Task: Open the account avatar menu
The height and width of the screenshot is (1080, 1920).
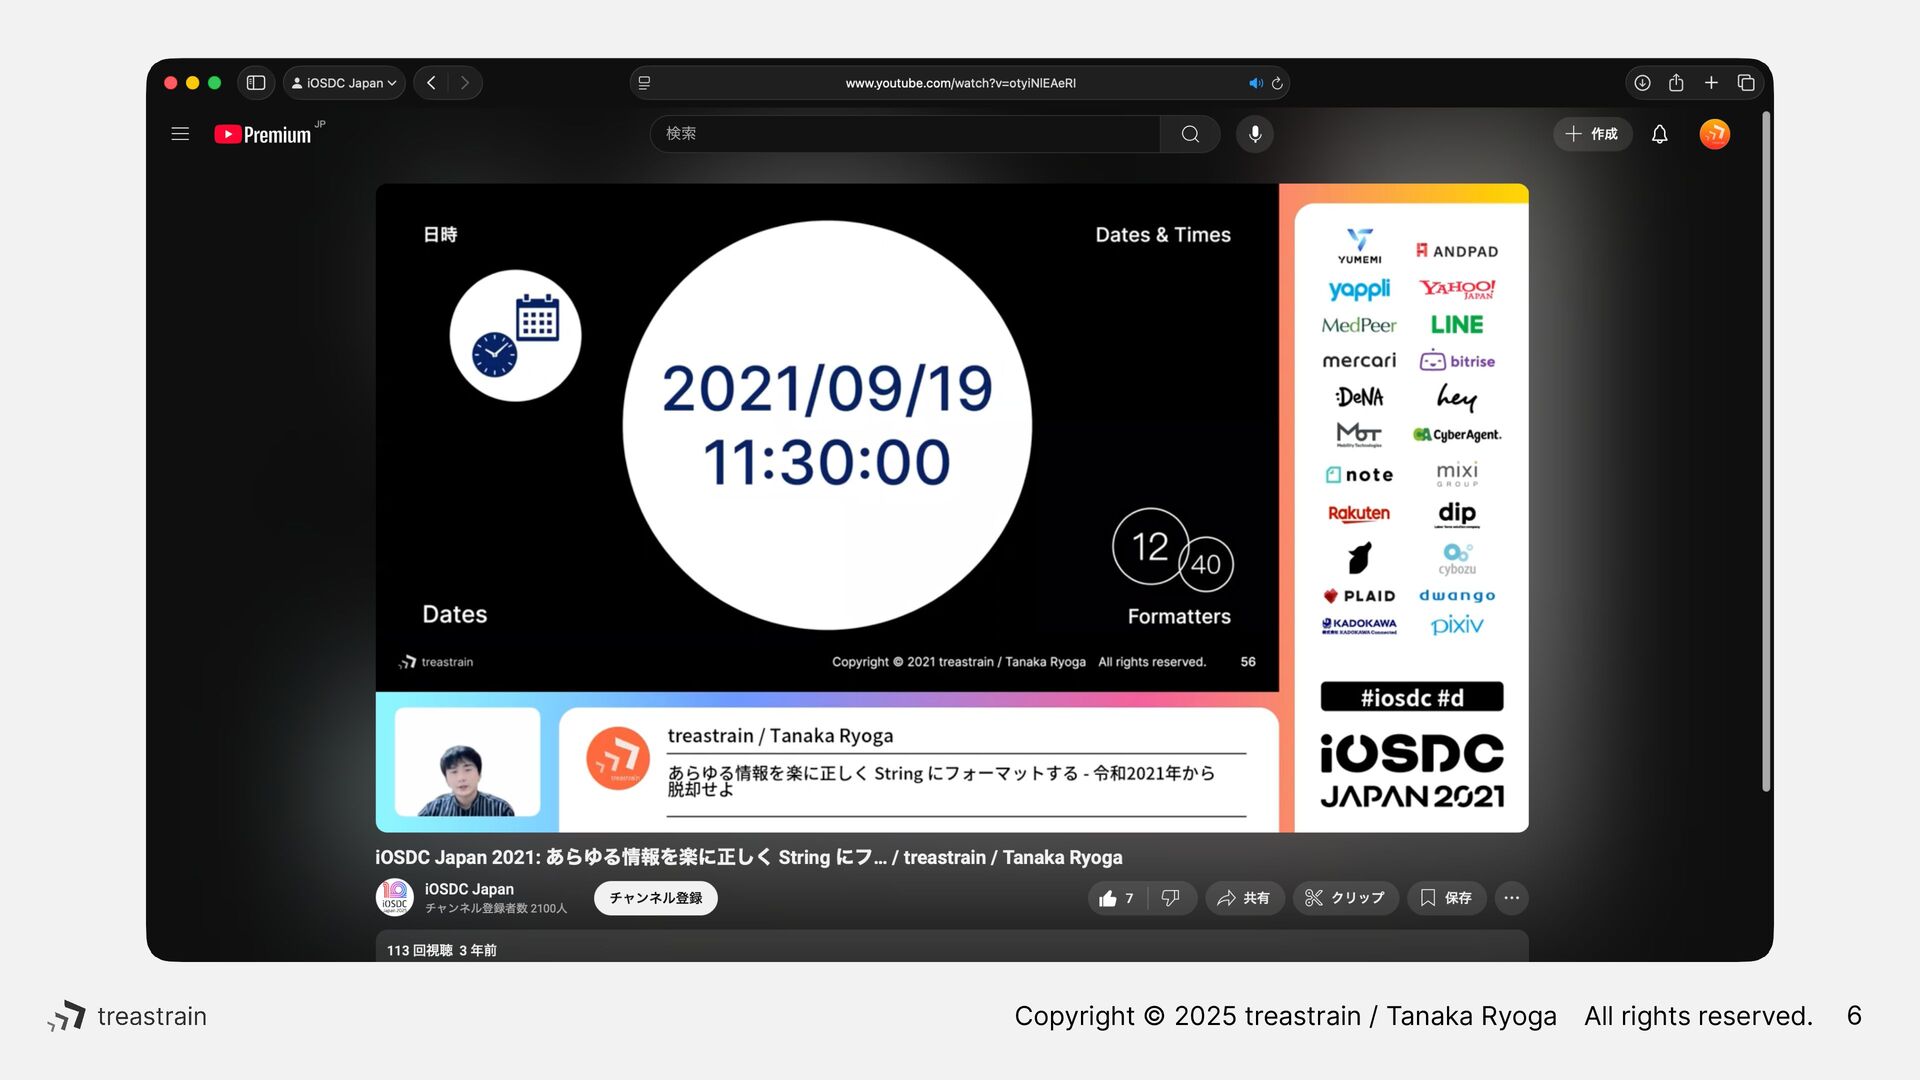Action: 1714,134
